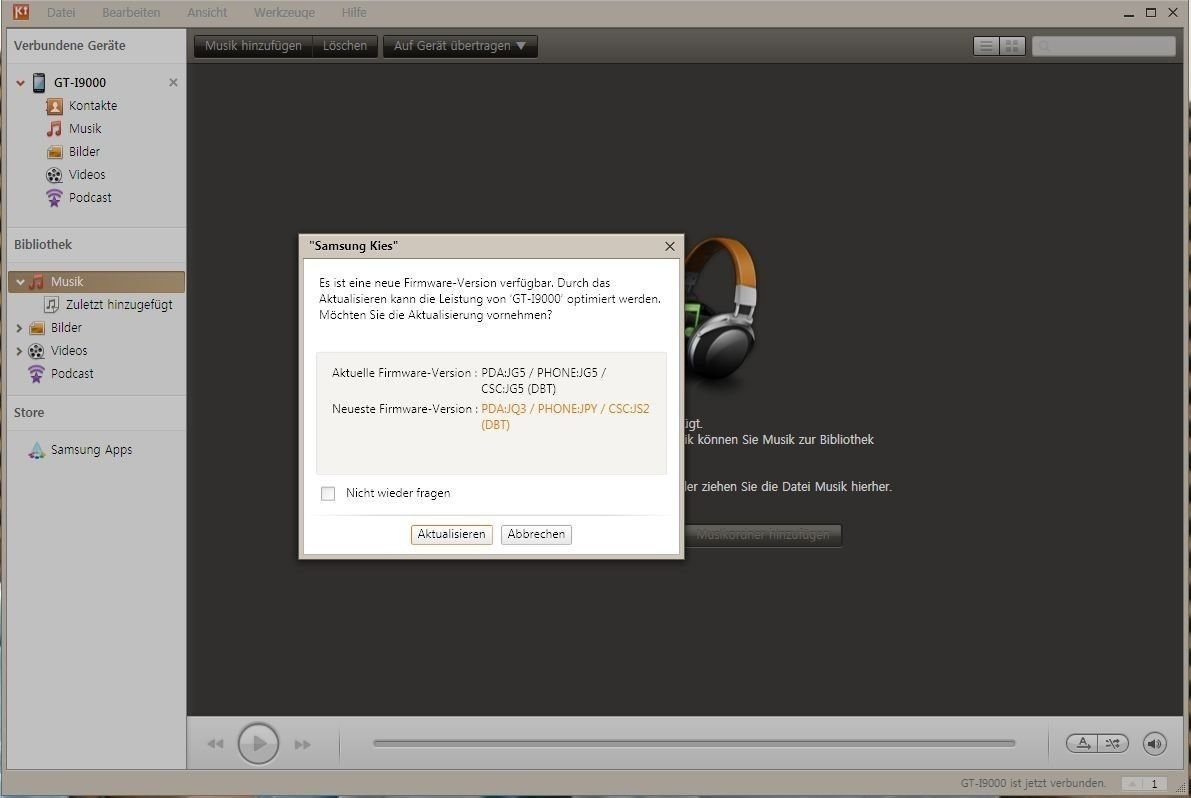Viewport: 1191px width, 798px height.
Task: Click the Kies logo icon
Action: coord(21,11)
